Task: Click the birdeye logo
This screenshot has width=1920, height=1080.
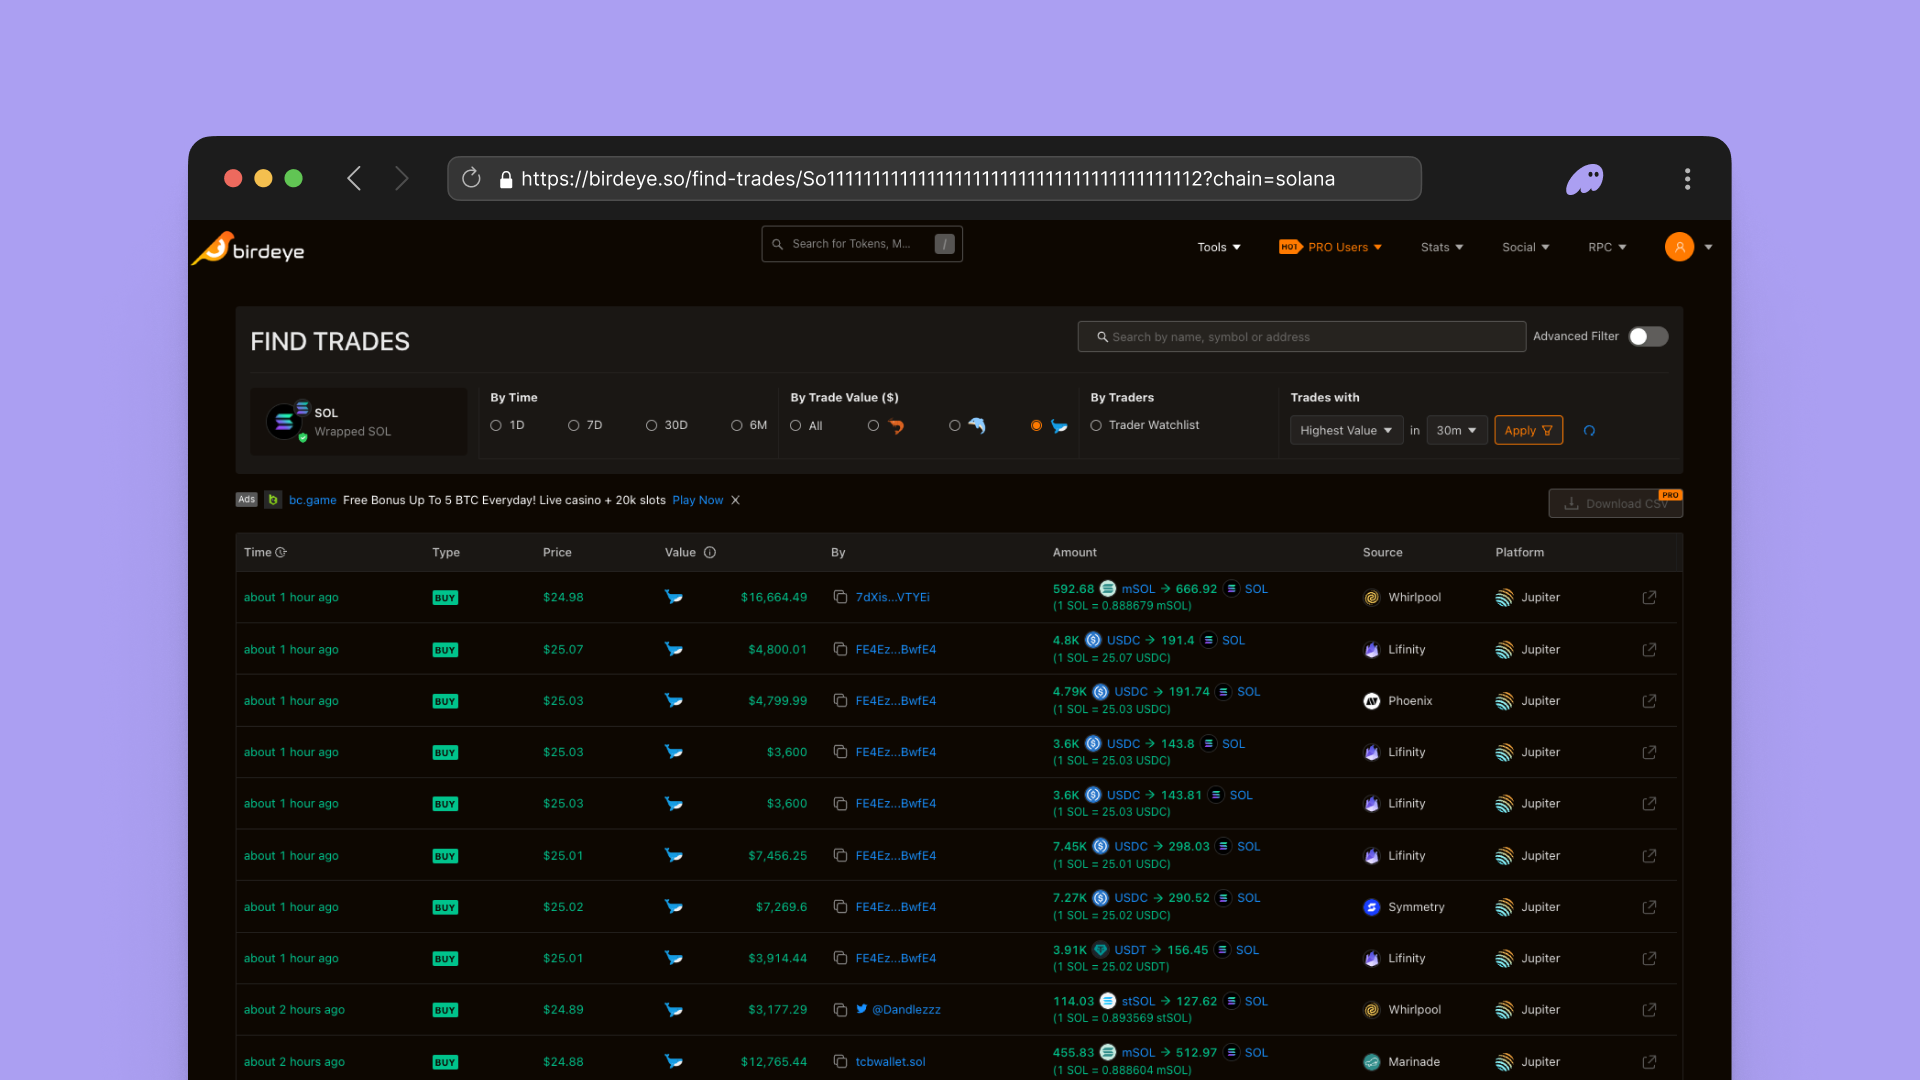Action: (249, 249)
